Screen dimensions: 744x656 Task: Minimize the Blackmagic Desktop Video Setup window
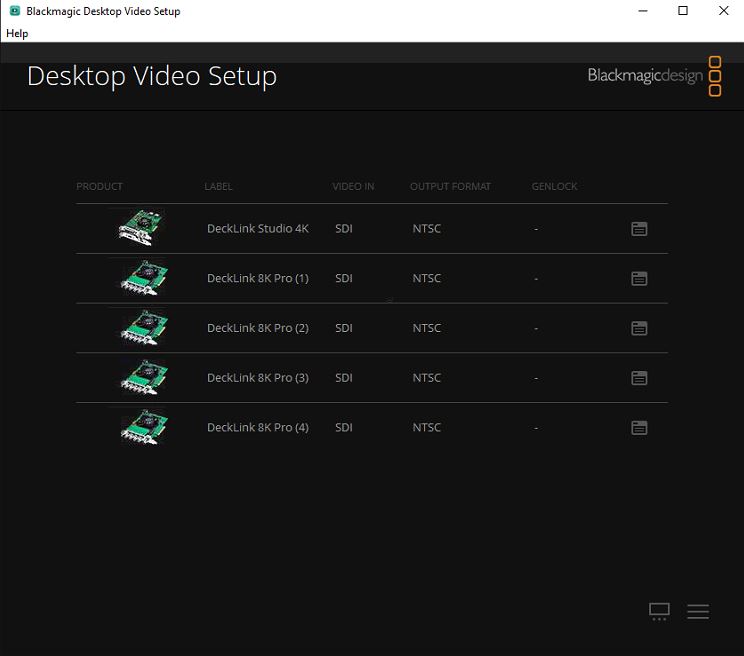click(643, 10)
